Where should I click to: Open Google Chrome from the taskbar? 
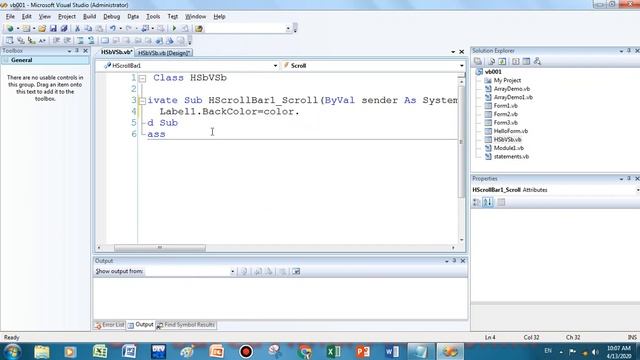pyautogui.click(x=304, y=351)
